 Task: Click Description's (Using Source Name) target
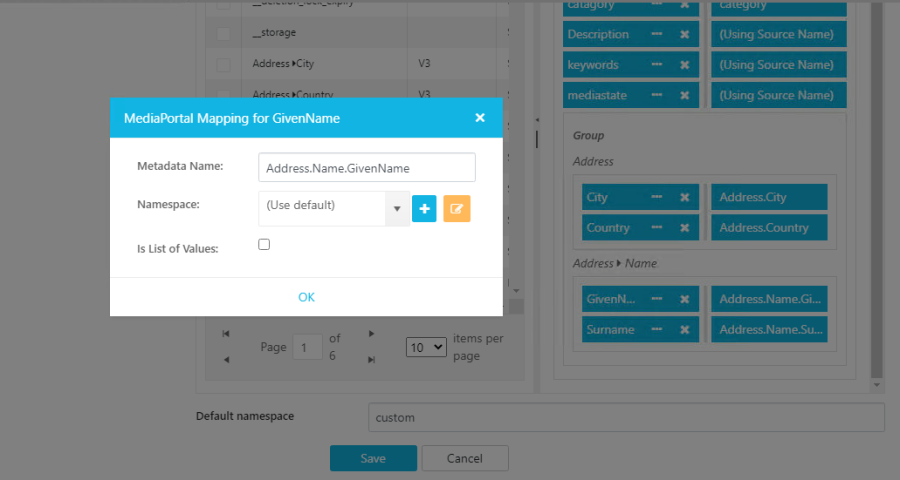coord(779,34)
